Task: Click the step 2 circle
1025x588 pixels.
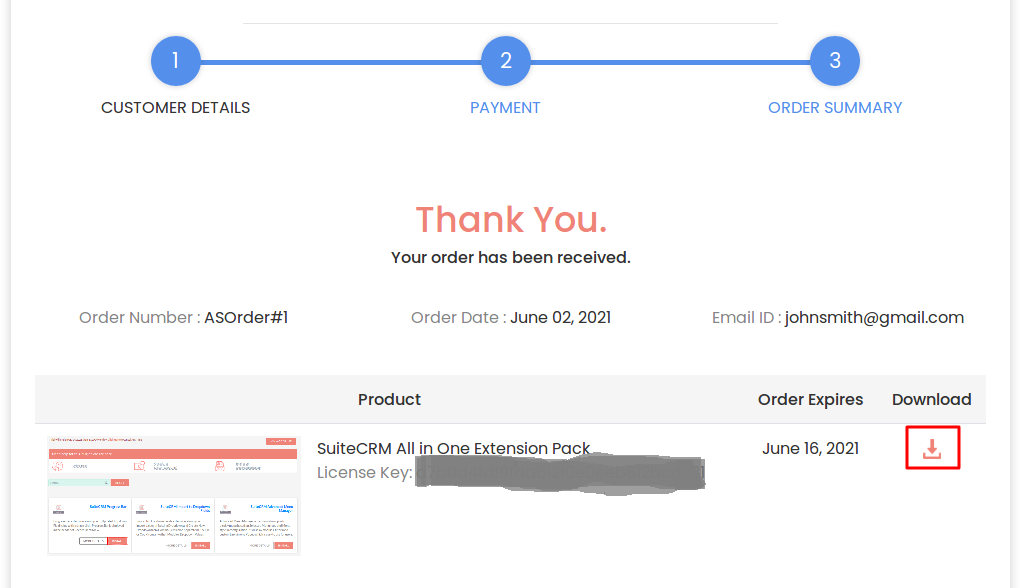Action: (x=505, y=61)
